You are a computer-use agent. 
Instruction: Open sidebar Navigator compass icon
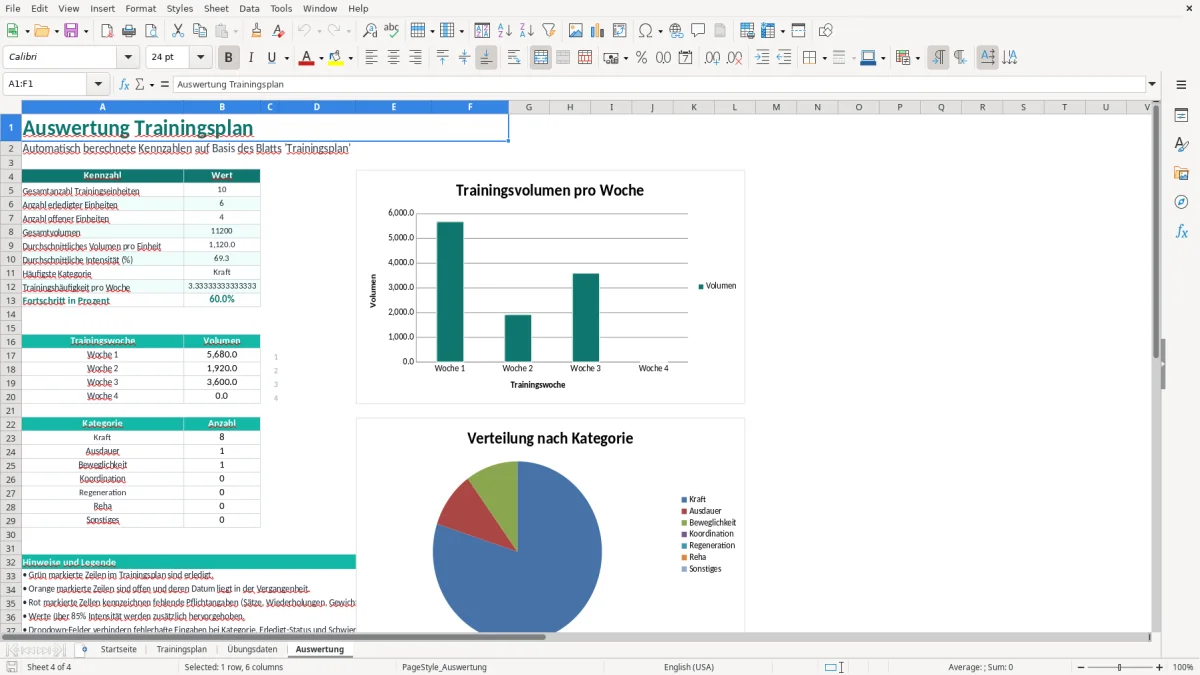point(1181,202)
